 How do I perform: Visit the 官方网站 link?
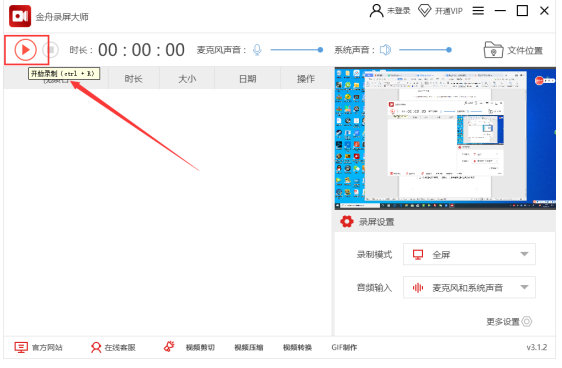coord(38,347)
